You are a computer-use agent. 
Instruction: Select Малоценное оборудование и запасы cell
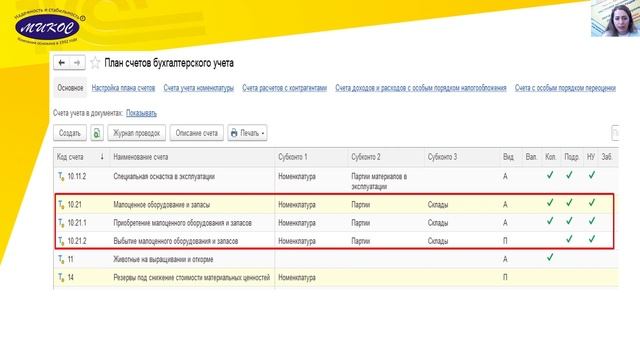162,205
